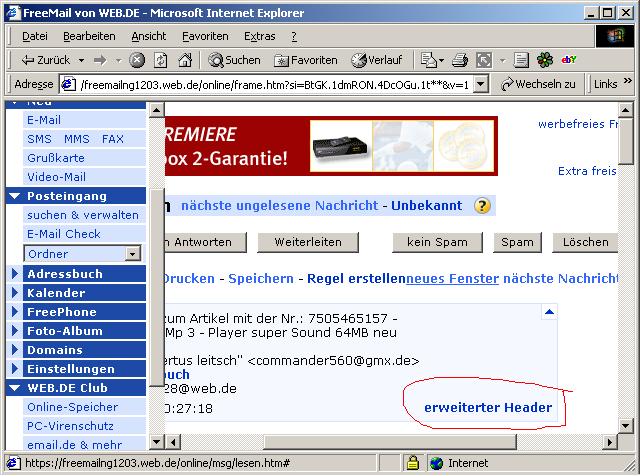This screenshot has height=476, width=640.
Task: Collapse header with blue up-arrow icon
Action: point(549,312)
